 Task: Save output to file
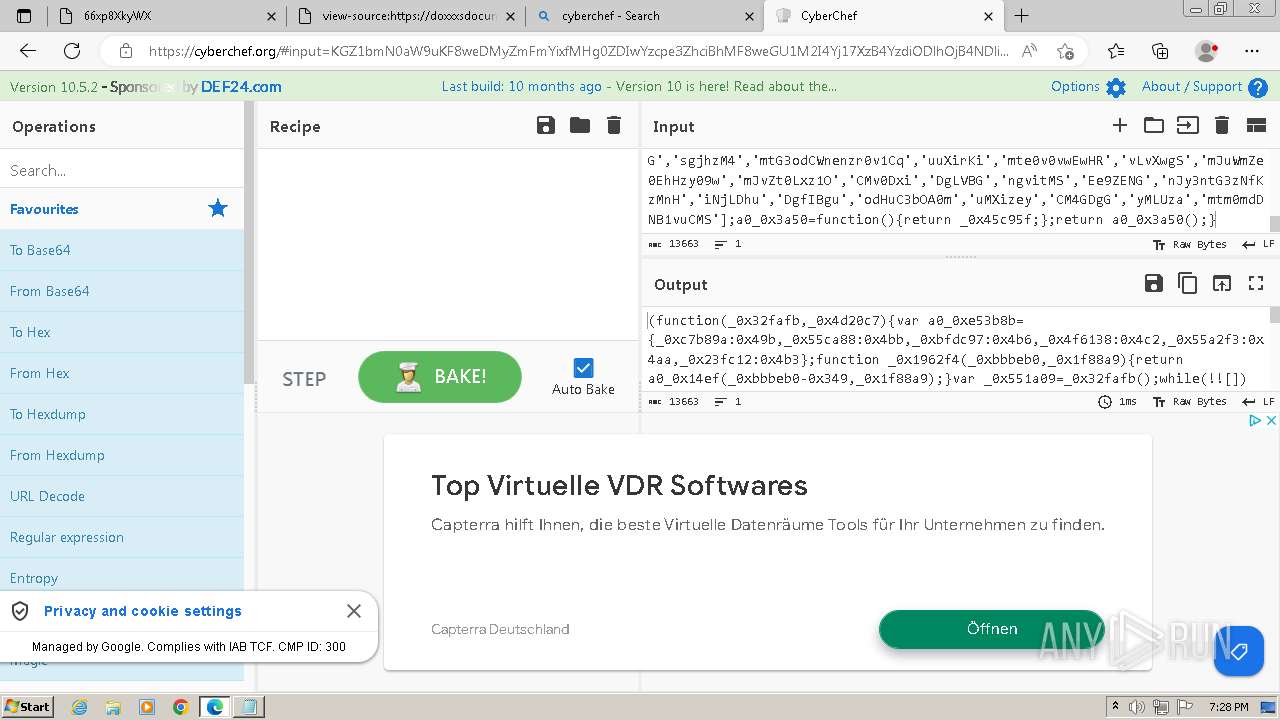[x=1154, y=284]
